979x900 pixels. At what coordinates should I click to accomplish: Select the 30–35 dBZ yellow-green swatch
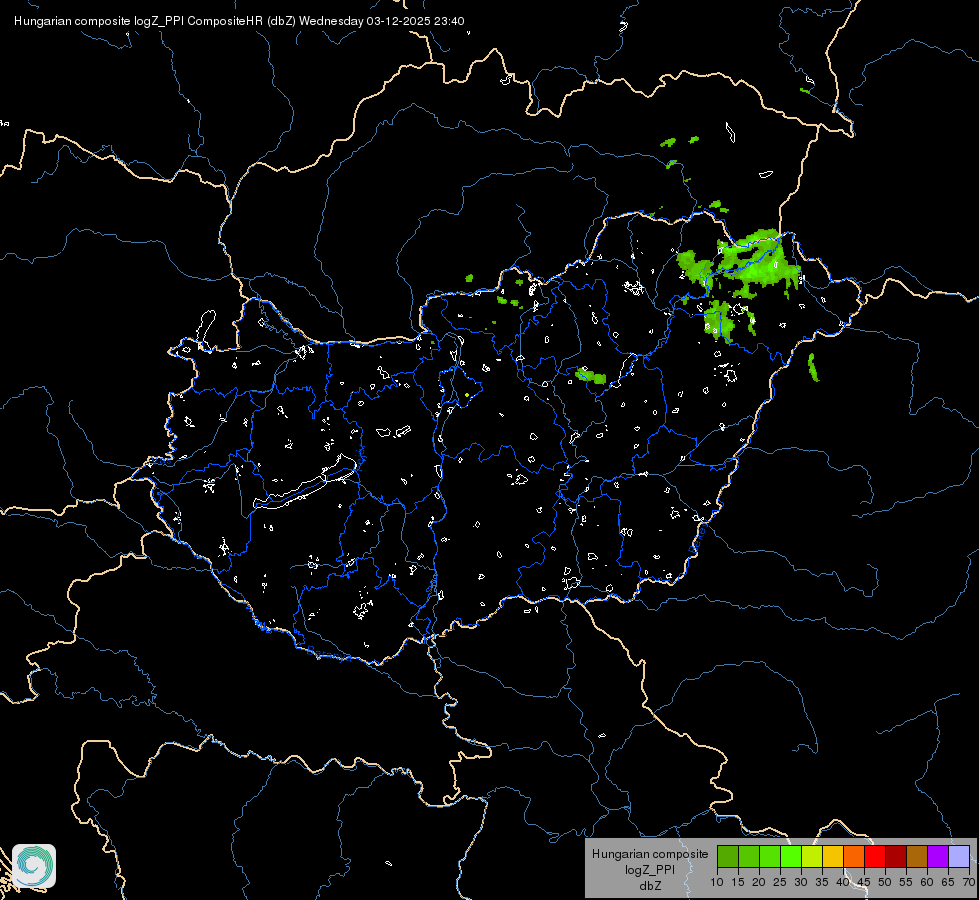(812, 856)
